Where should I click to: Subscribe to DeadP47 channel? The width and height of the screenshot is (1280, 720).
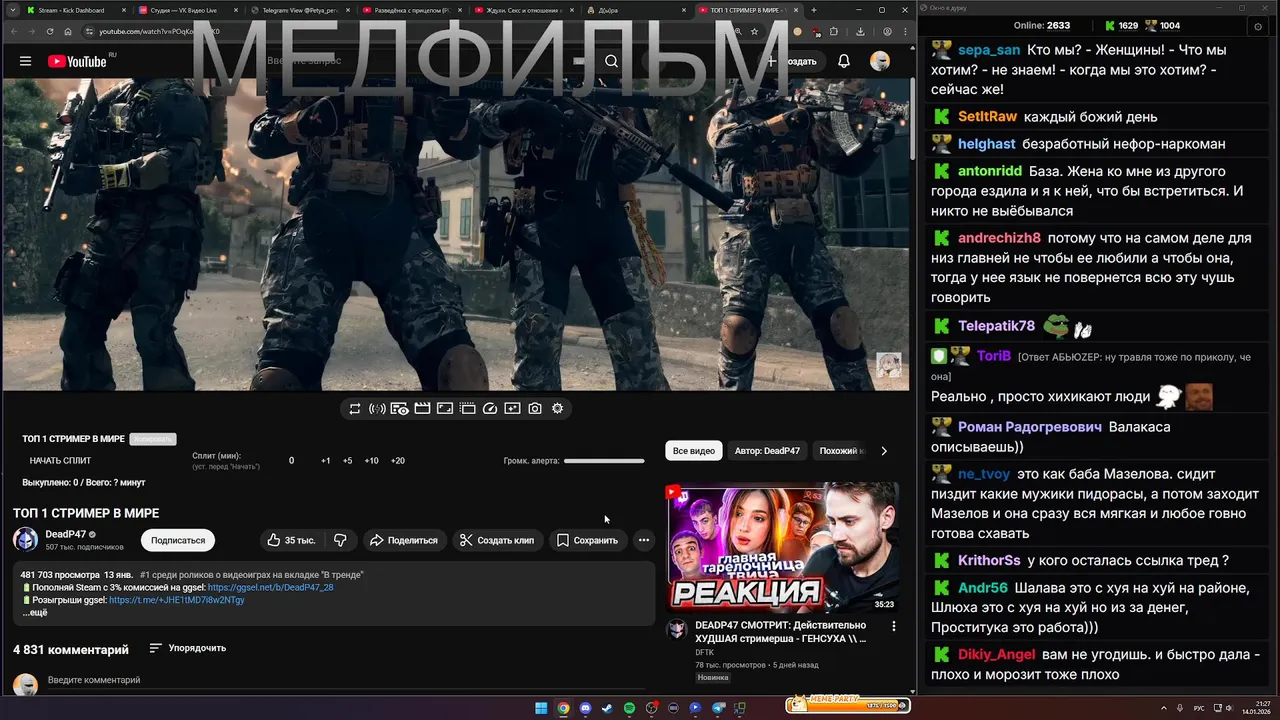tap(178, 540)
